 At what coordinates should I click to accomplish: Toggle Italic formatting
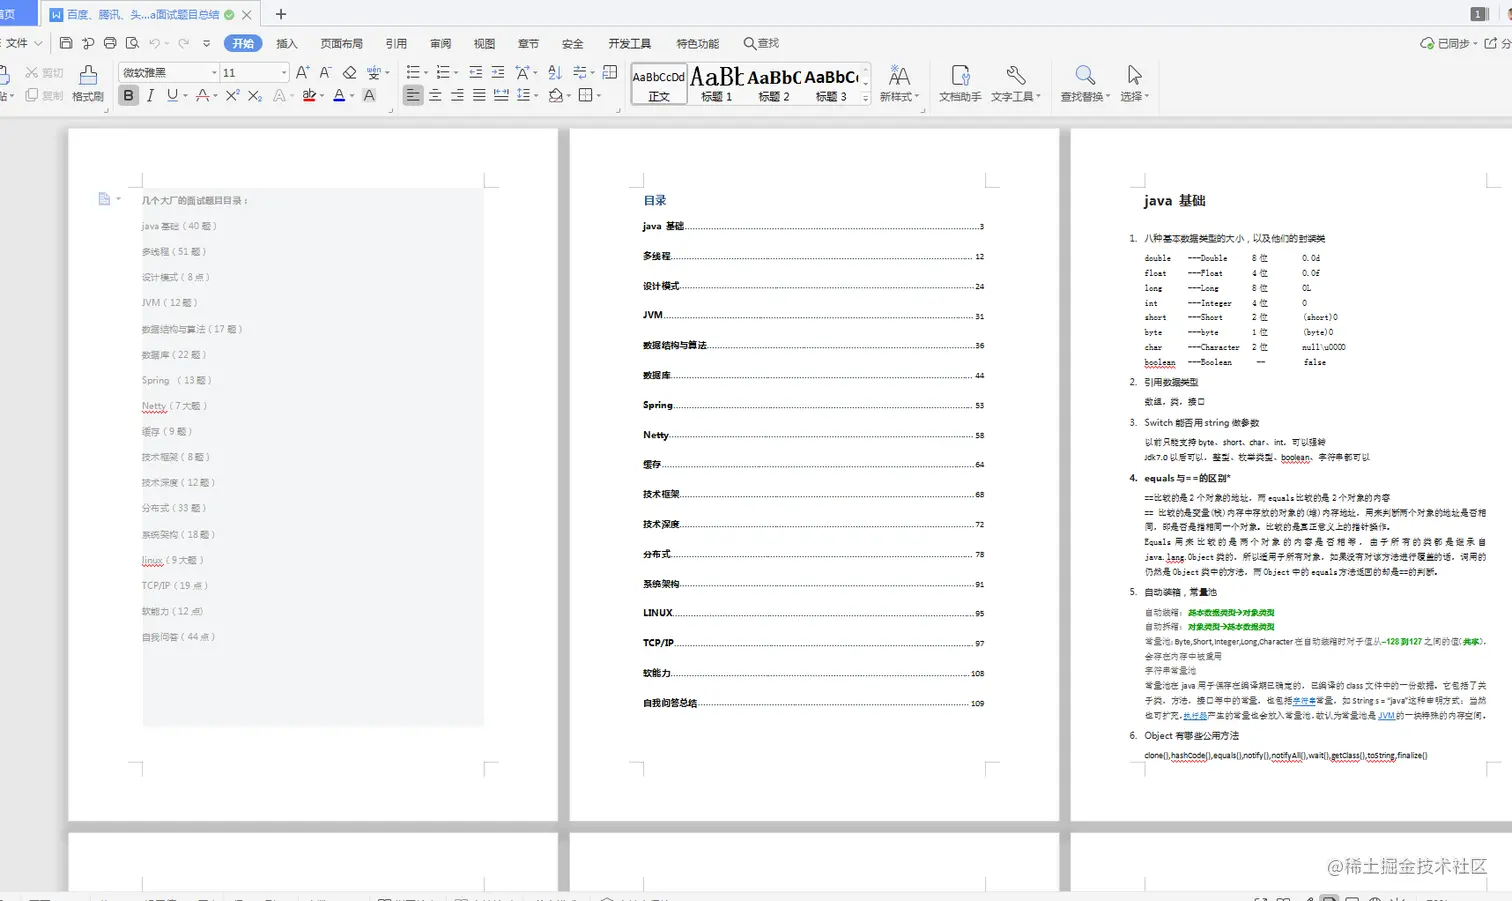[x=150, y=95]
